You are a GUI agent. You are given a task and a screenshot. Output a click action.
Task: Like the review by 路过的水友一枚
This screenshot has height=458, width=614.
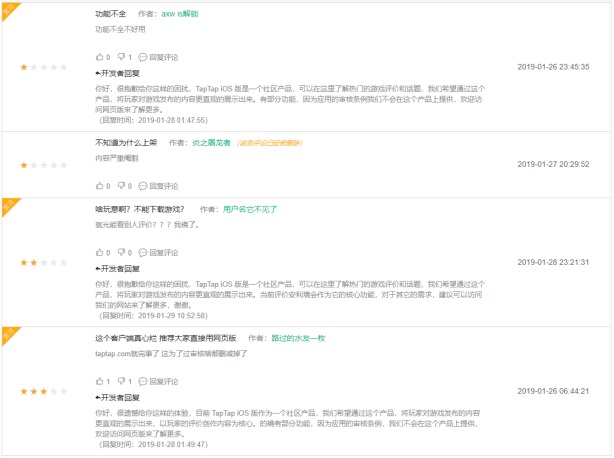pyautogui.click(x=99, y=381)
